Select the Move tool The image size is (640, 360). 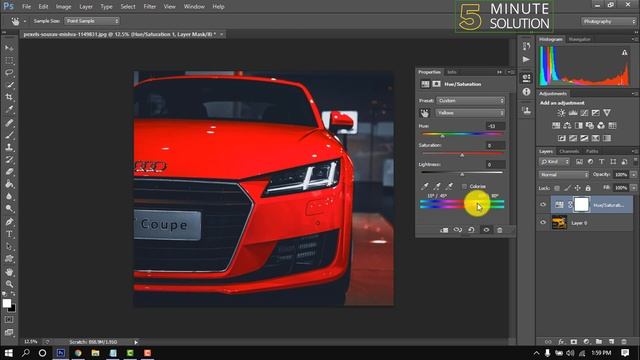point(9,48)
